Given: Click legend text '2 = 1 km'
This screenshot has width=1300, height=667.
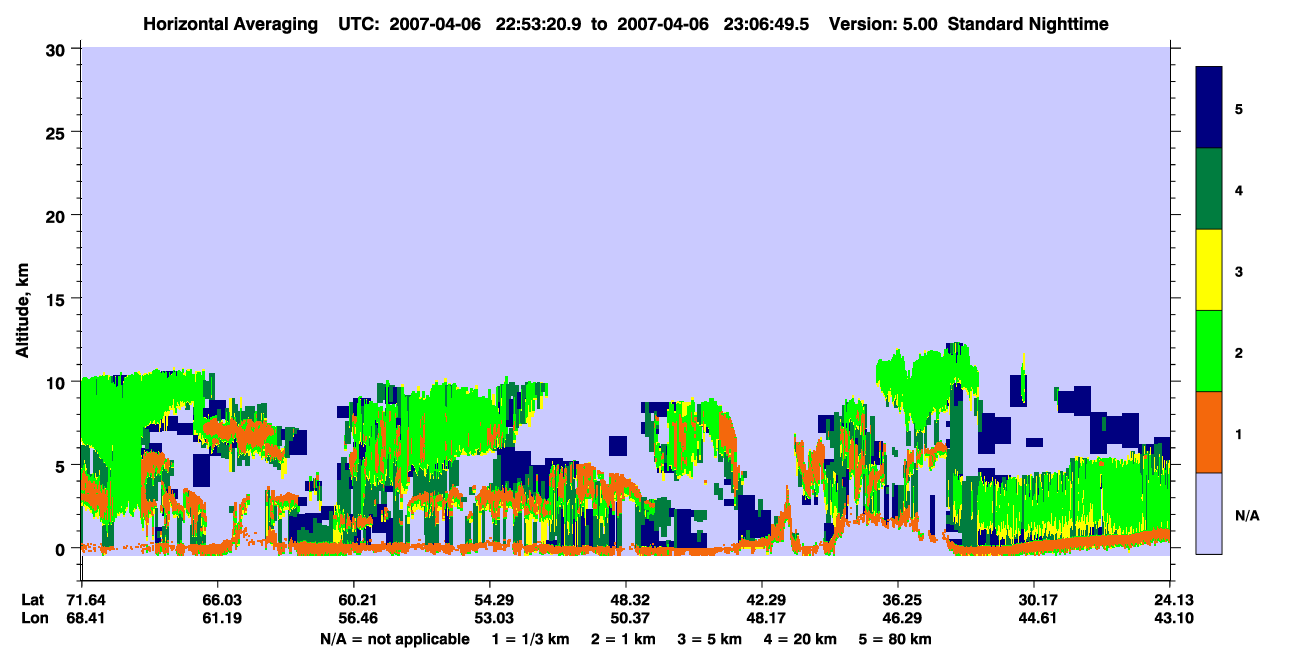Looking at the screenshot, I should tap(623, 639).
